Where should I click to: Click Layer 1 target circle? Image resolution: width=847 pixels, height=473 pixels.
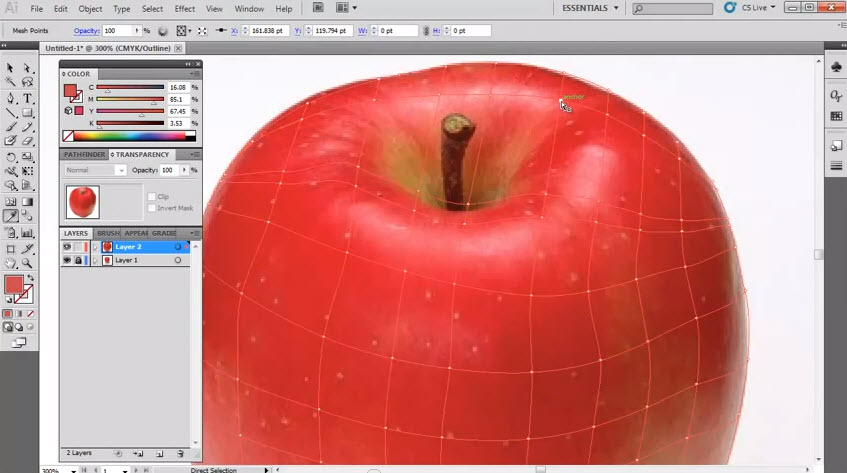[178, 260]
